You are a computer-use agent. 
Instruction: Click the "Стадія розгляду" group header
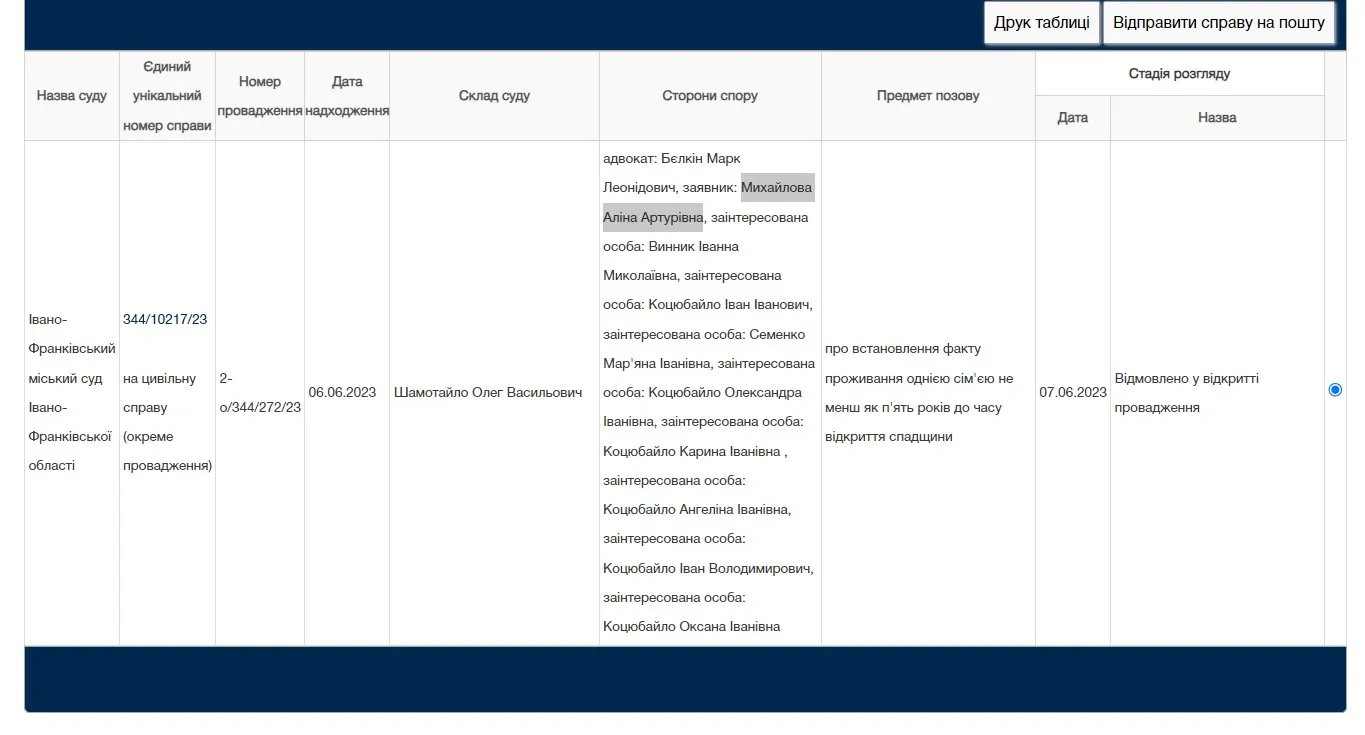point(1179,74)
